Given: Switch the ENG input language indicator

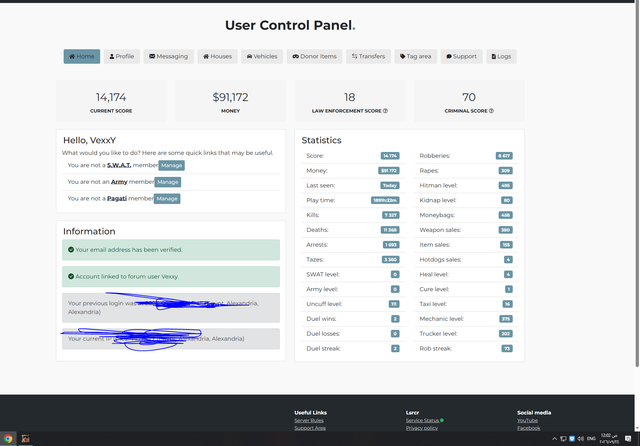Looking at the screenshot, I should click(x=591, y=439).
